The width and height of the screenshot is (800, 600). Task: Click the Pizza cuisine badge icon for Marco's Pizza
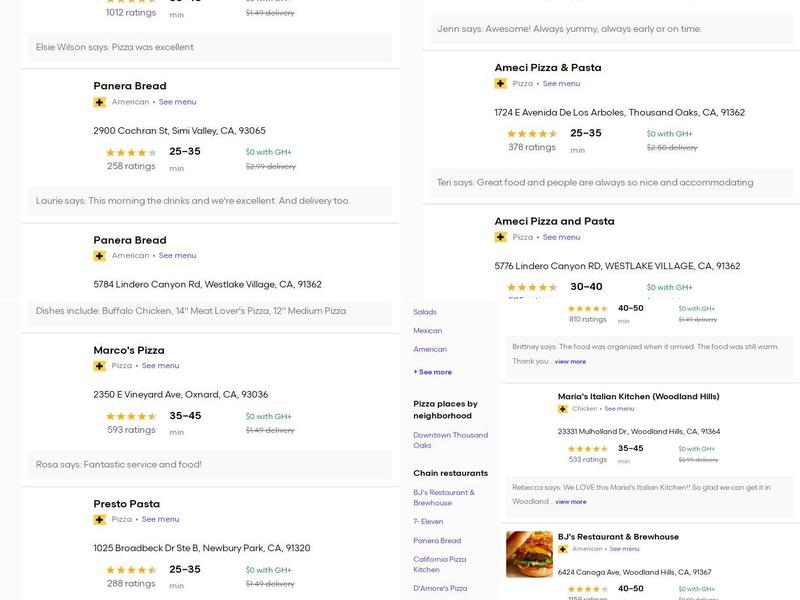tap(98, 364)
